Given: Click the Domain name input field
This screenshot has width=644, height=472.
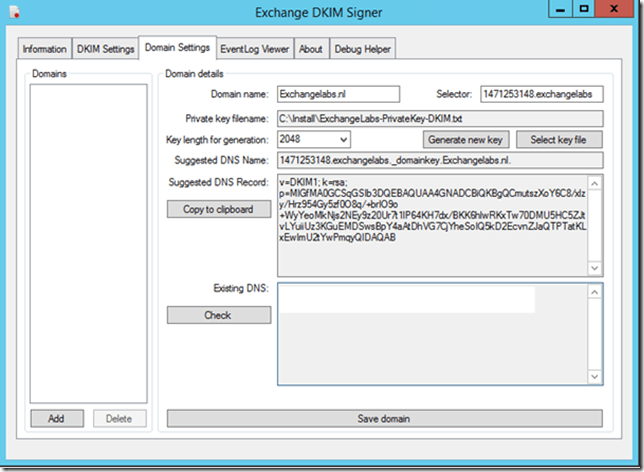Looking at the screenshot, I should pyautogui.click(x=337, y=94).
